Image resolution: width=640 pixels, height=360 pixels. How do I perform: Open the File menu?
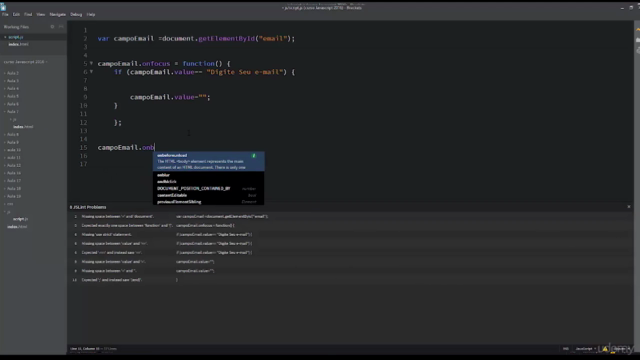(5, 15)
